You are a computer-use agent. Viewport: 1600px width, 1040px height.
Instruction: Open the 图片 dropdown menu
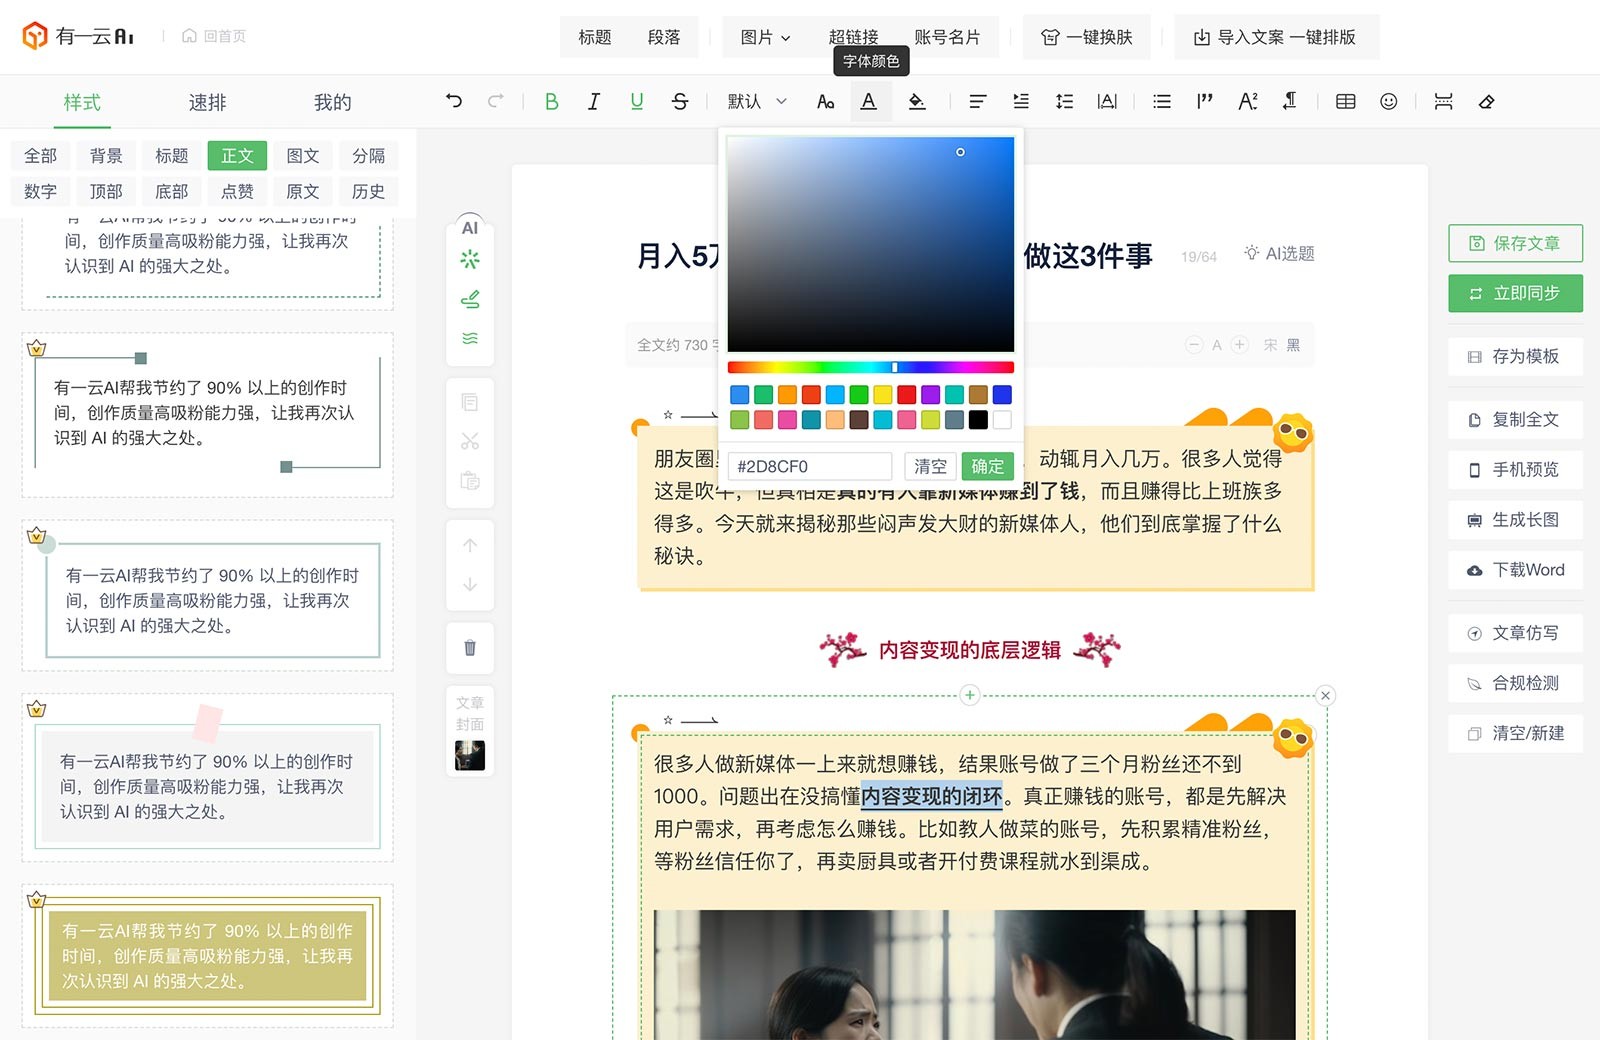click(765, 37)
